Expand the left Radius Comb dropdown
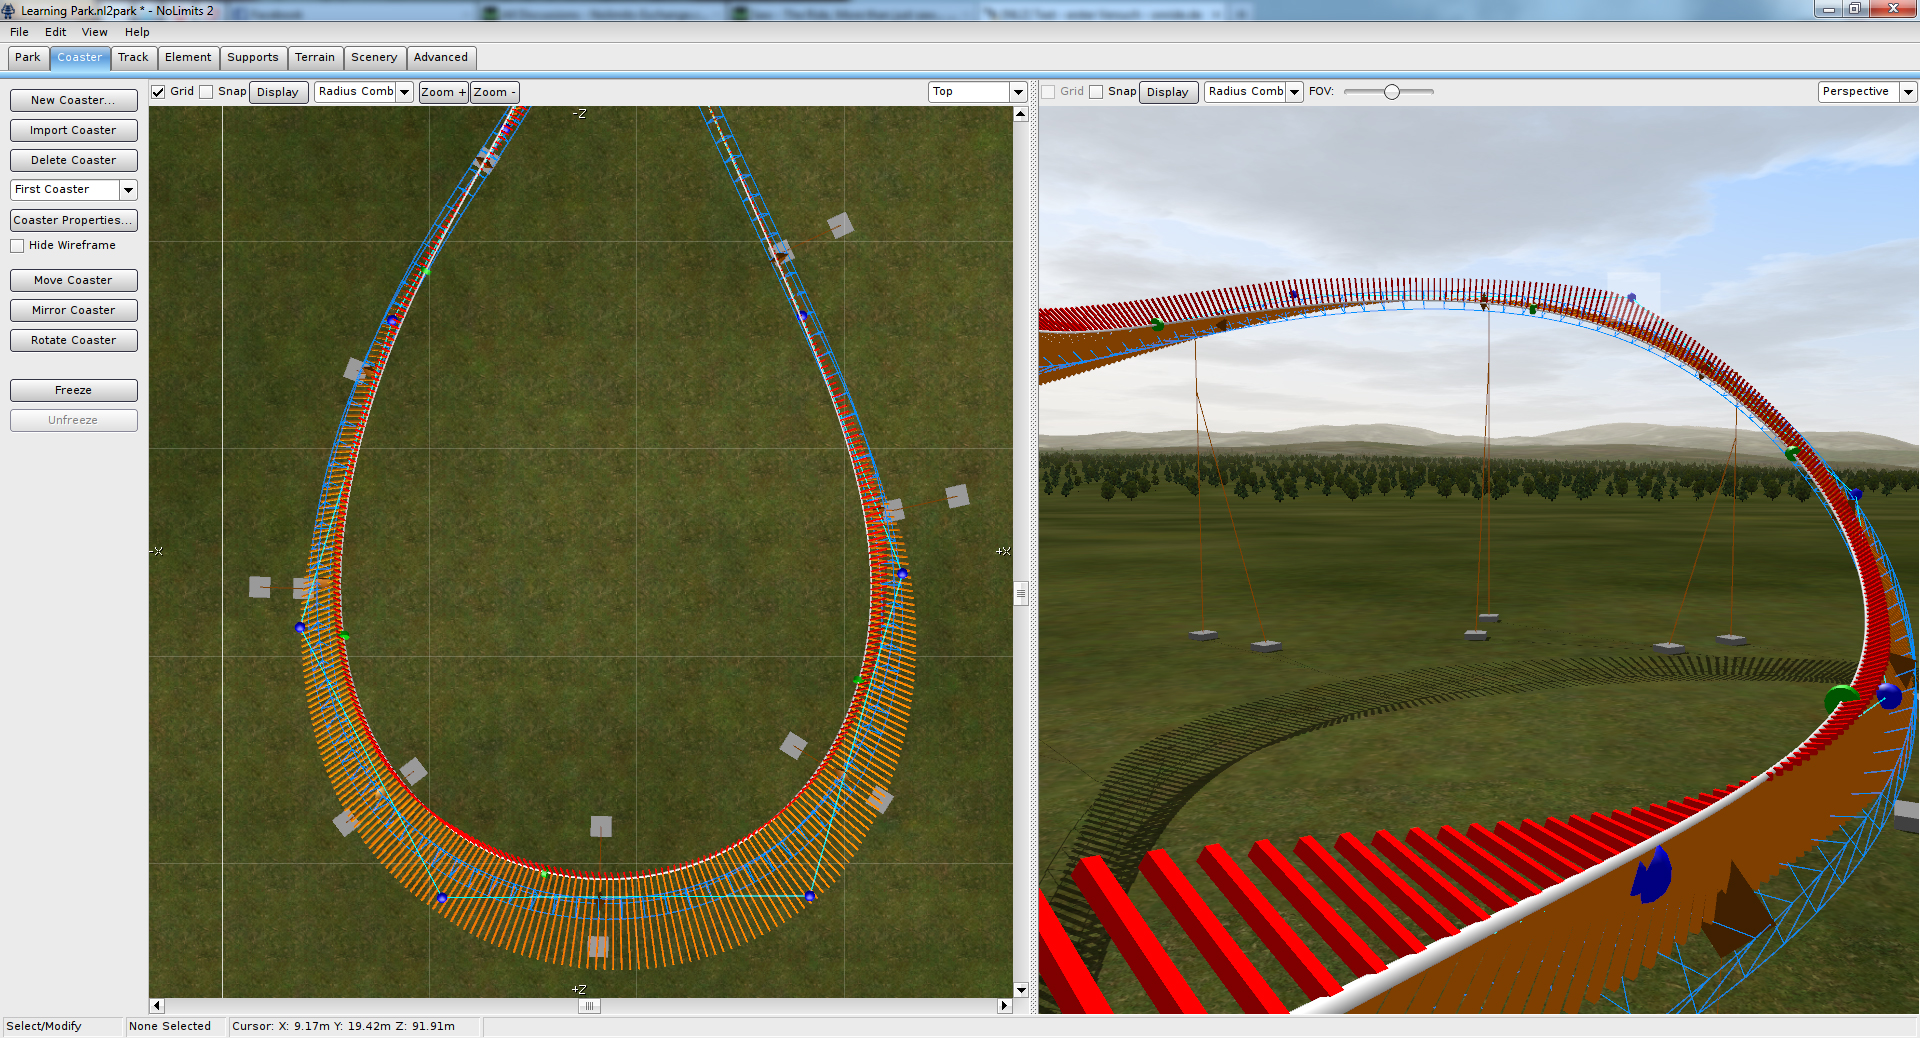The width and height of the screenshot is (1920, 1038). (405, 92)
